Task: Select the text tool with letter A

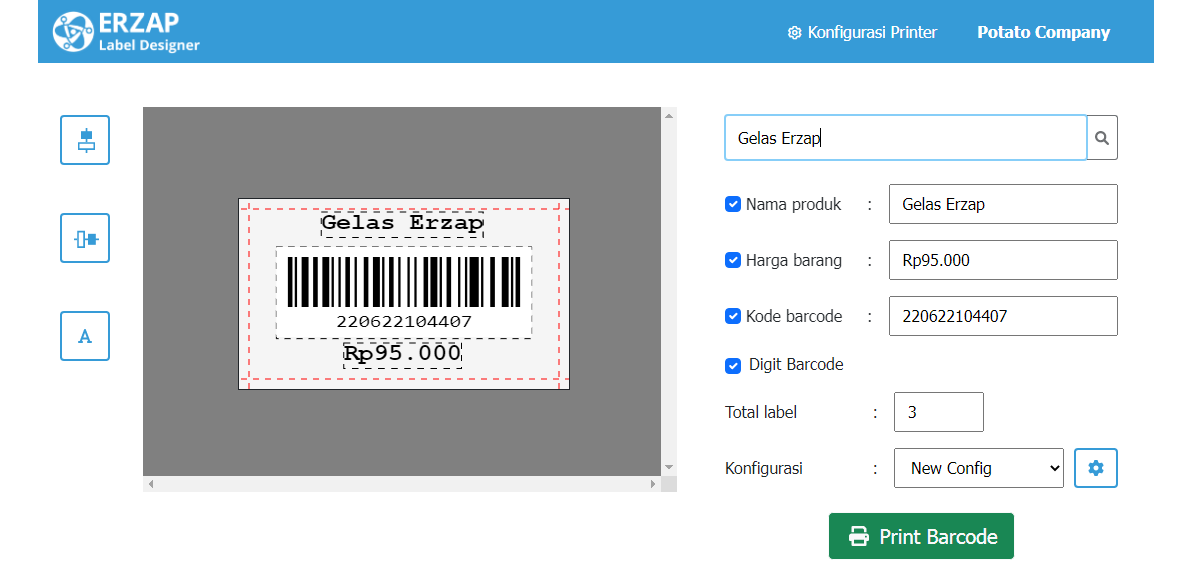Action: coord(85,336)
